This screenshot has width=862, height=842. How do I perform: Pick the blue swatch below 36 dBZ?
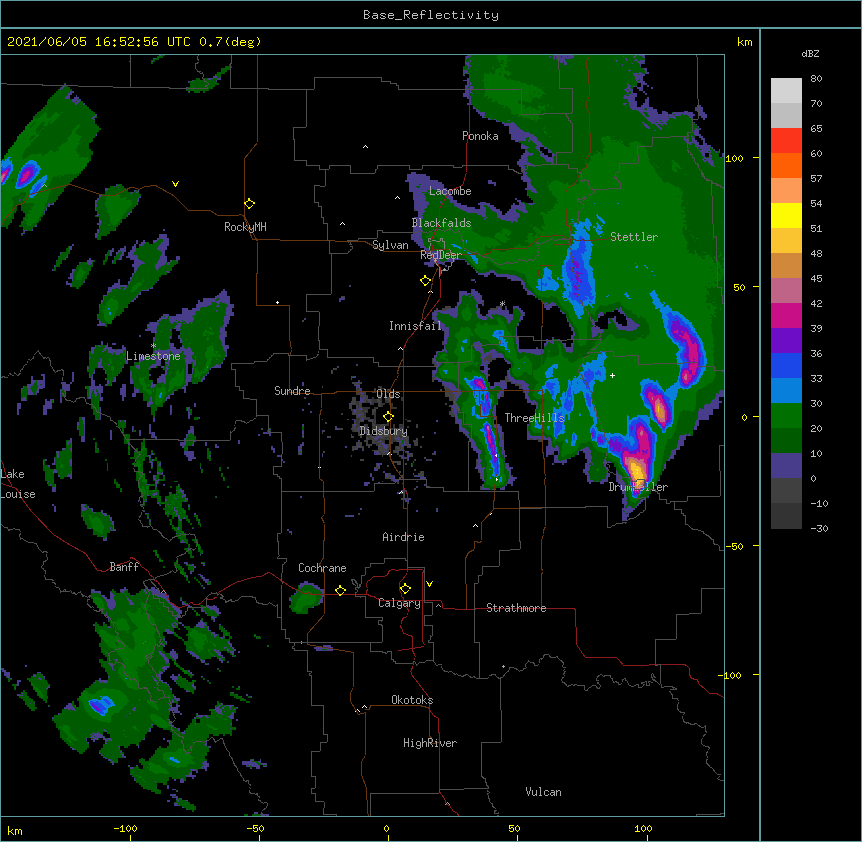(786, 365)
